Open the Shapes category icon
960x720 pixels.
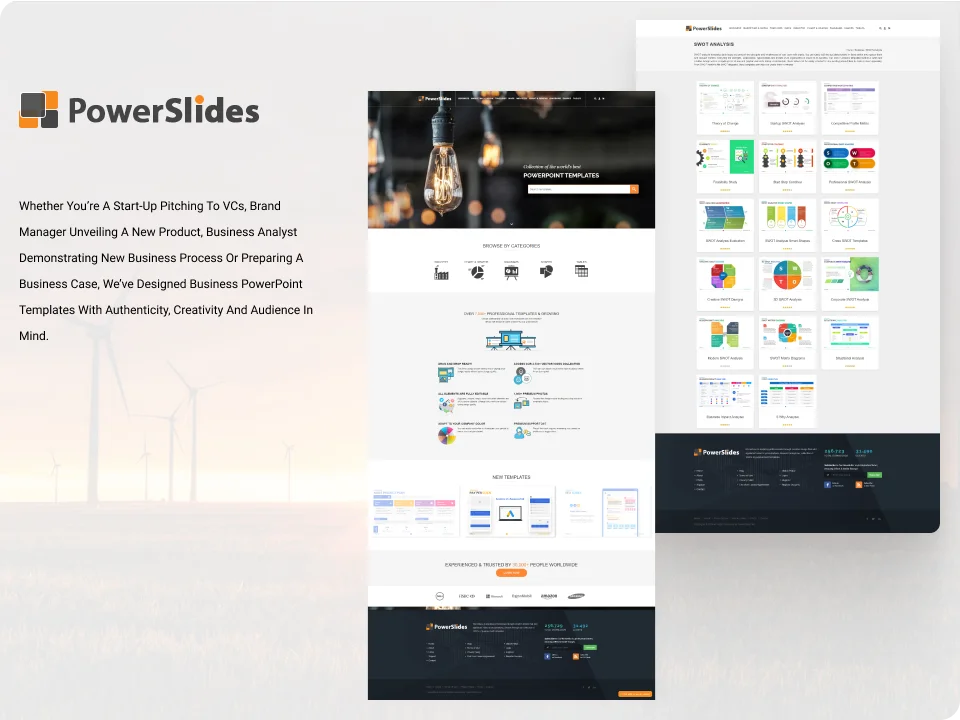[546, 271]
